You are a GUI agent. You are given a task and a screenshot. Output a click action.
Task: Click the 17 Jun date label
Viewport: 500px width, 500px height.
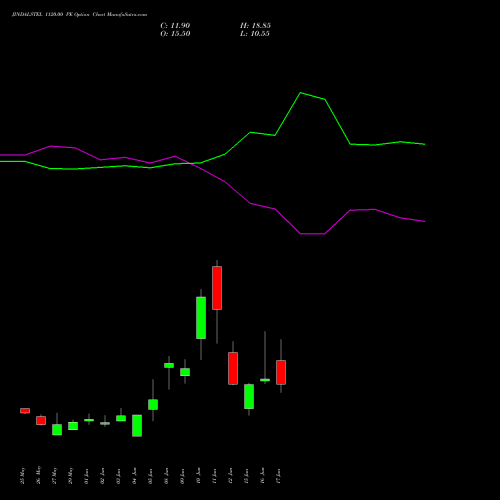click(x=279, y=476)
